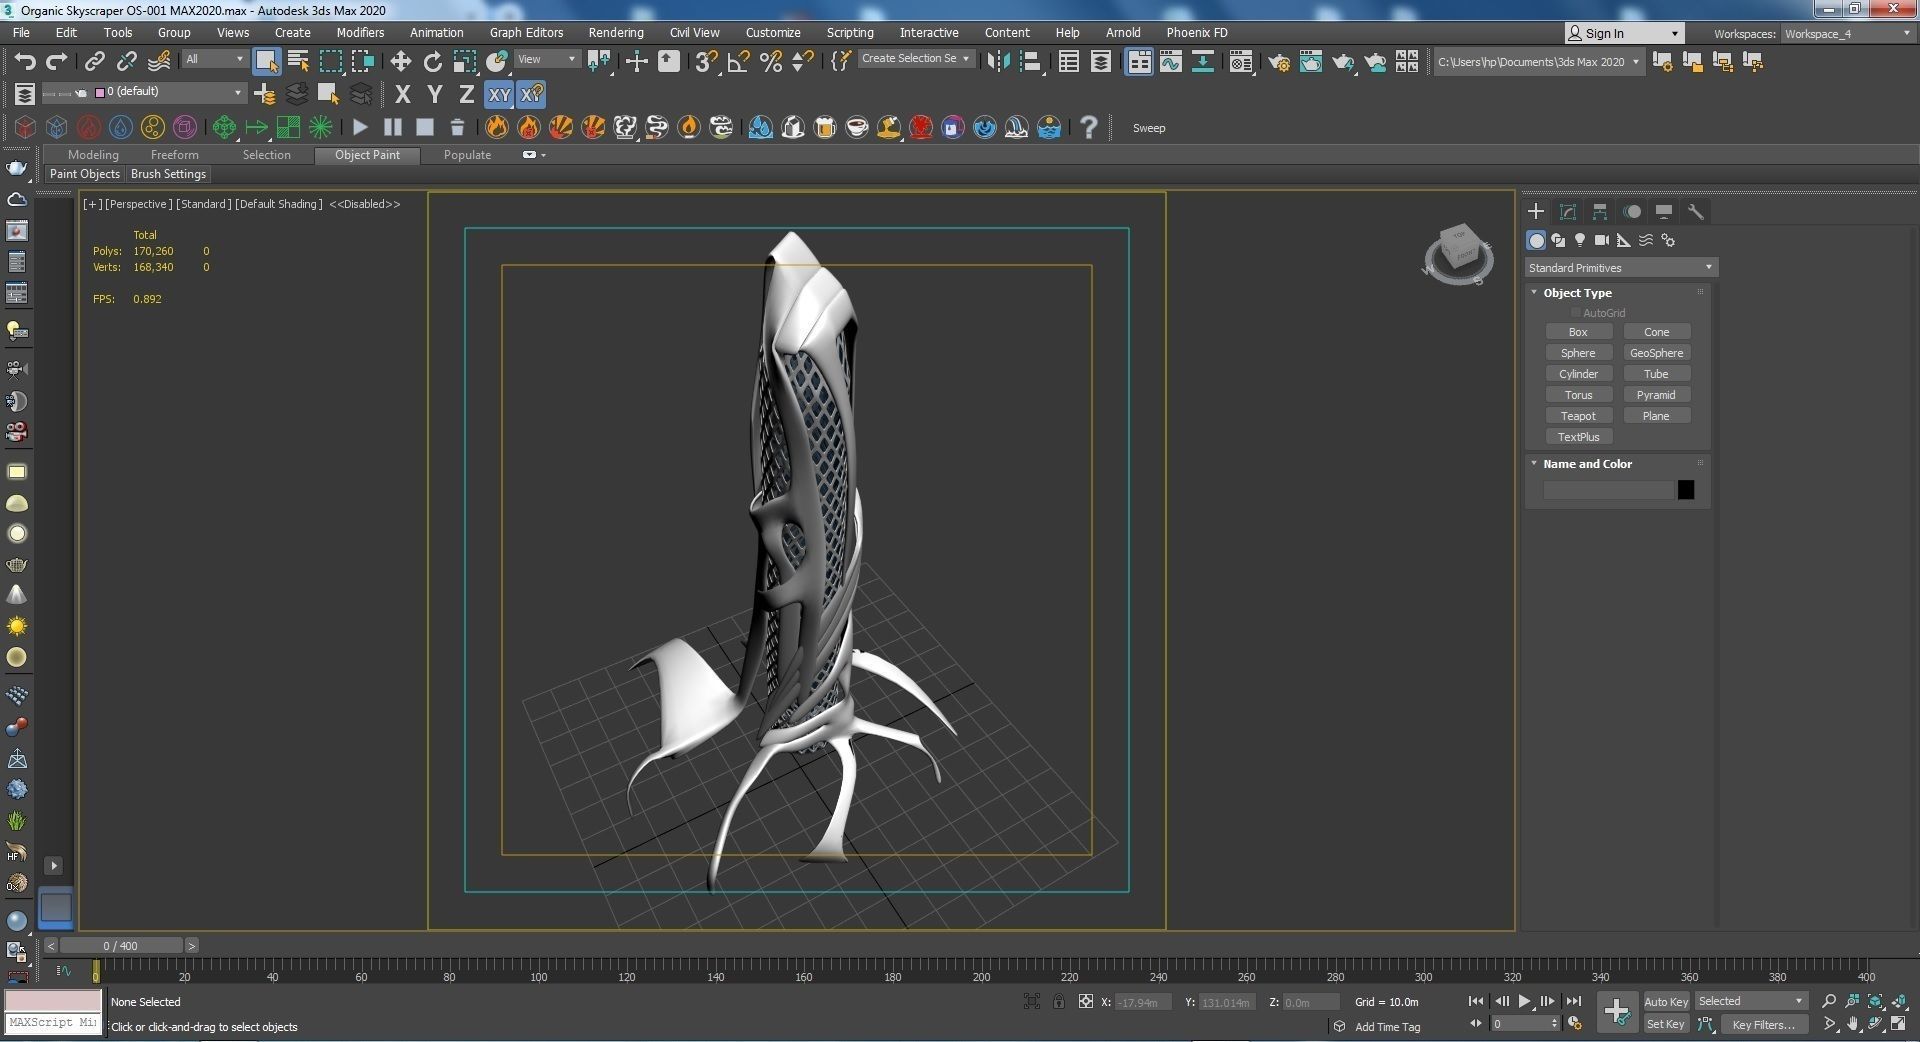Open the Rendered Frame Window icon
1920x1042 pixels.
(1310, 62)
